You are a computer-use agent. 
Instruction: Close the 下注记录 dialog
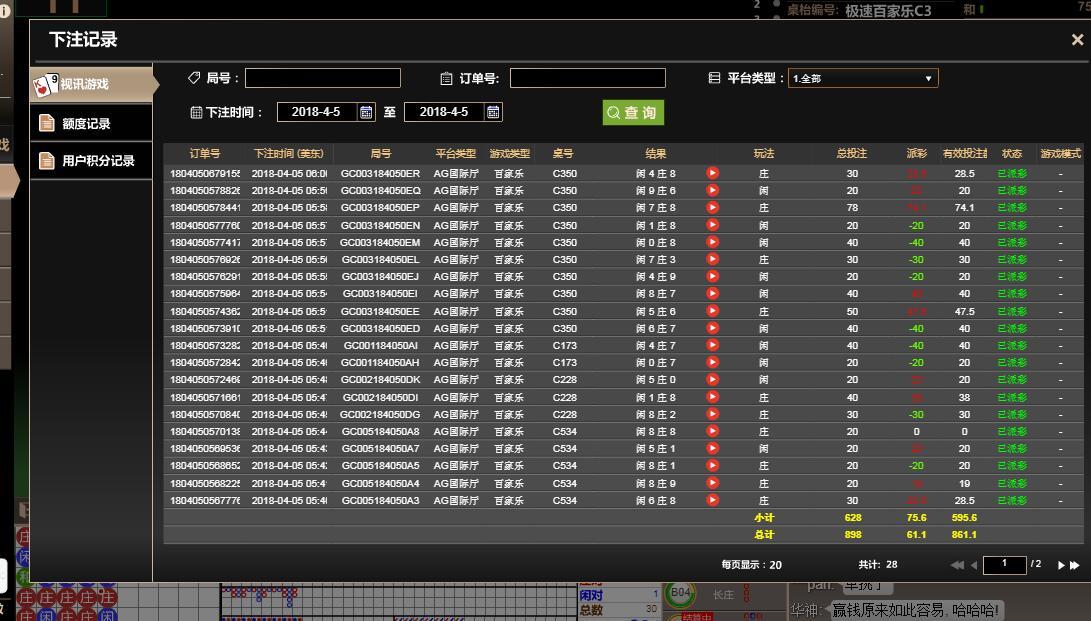1077,40
